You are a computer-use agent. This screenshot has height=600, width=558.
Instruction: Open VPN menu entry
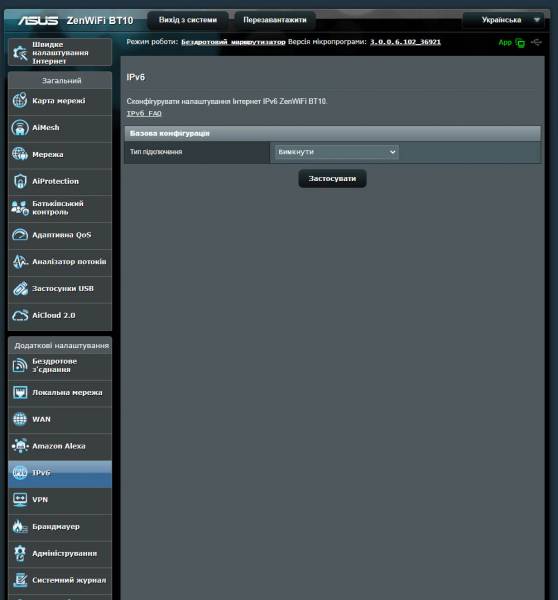tap(60, 500)
